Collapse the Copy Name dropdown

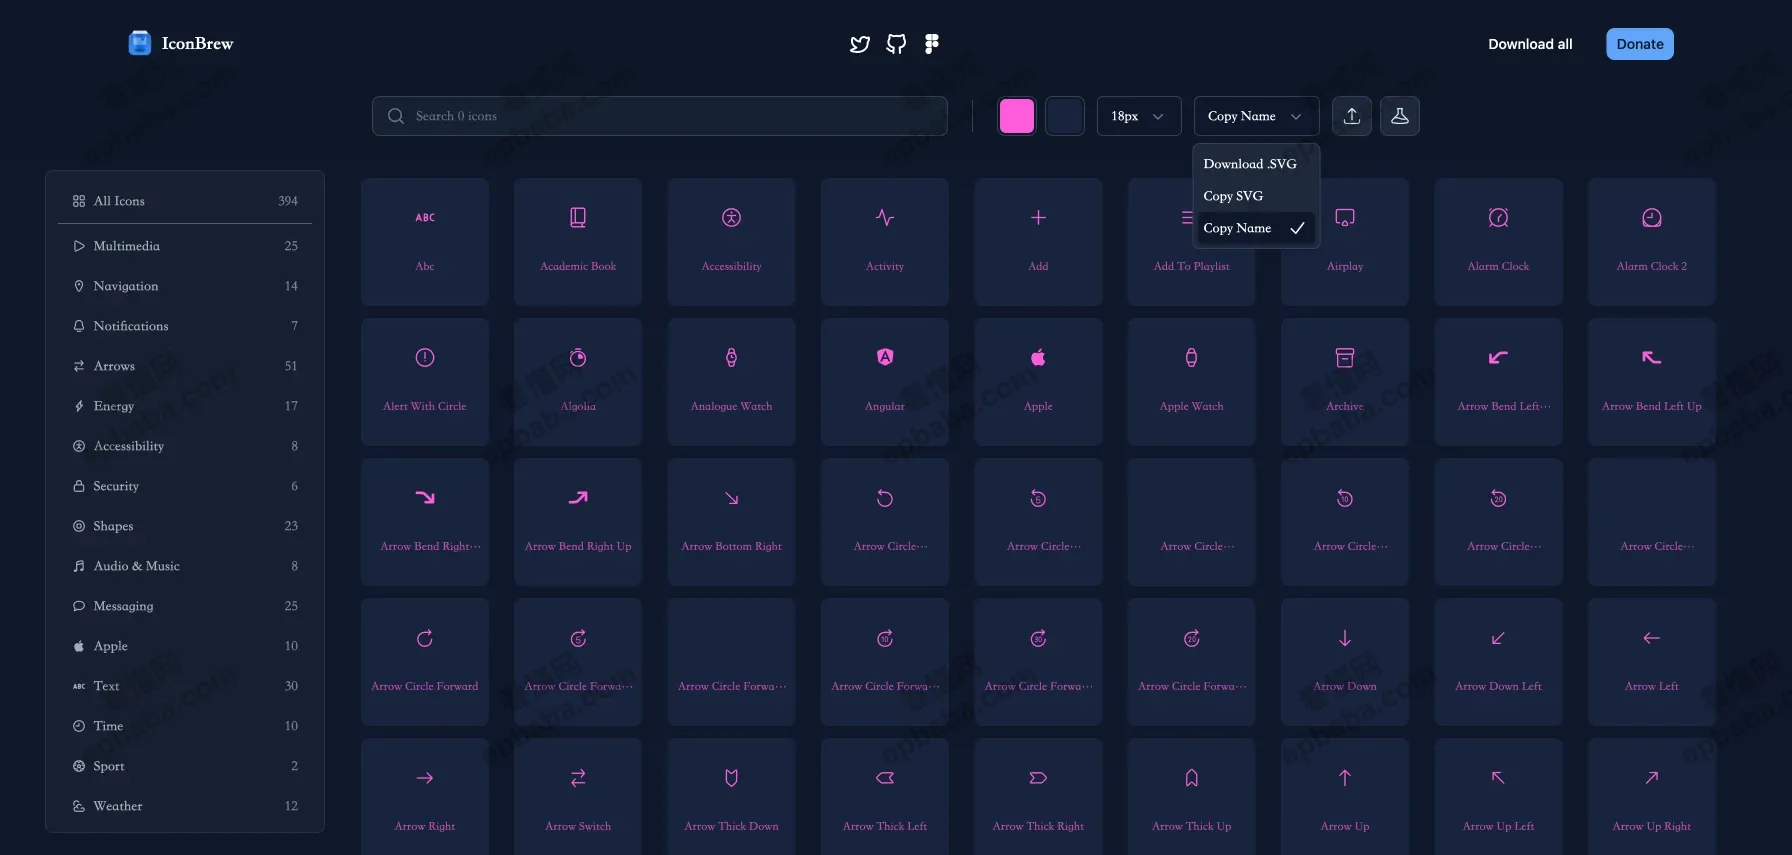[x=1255, y=116]
